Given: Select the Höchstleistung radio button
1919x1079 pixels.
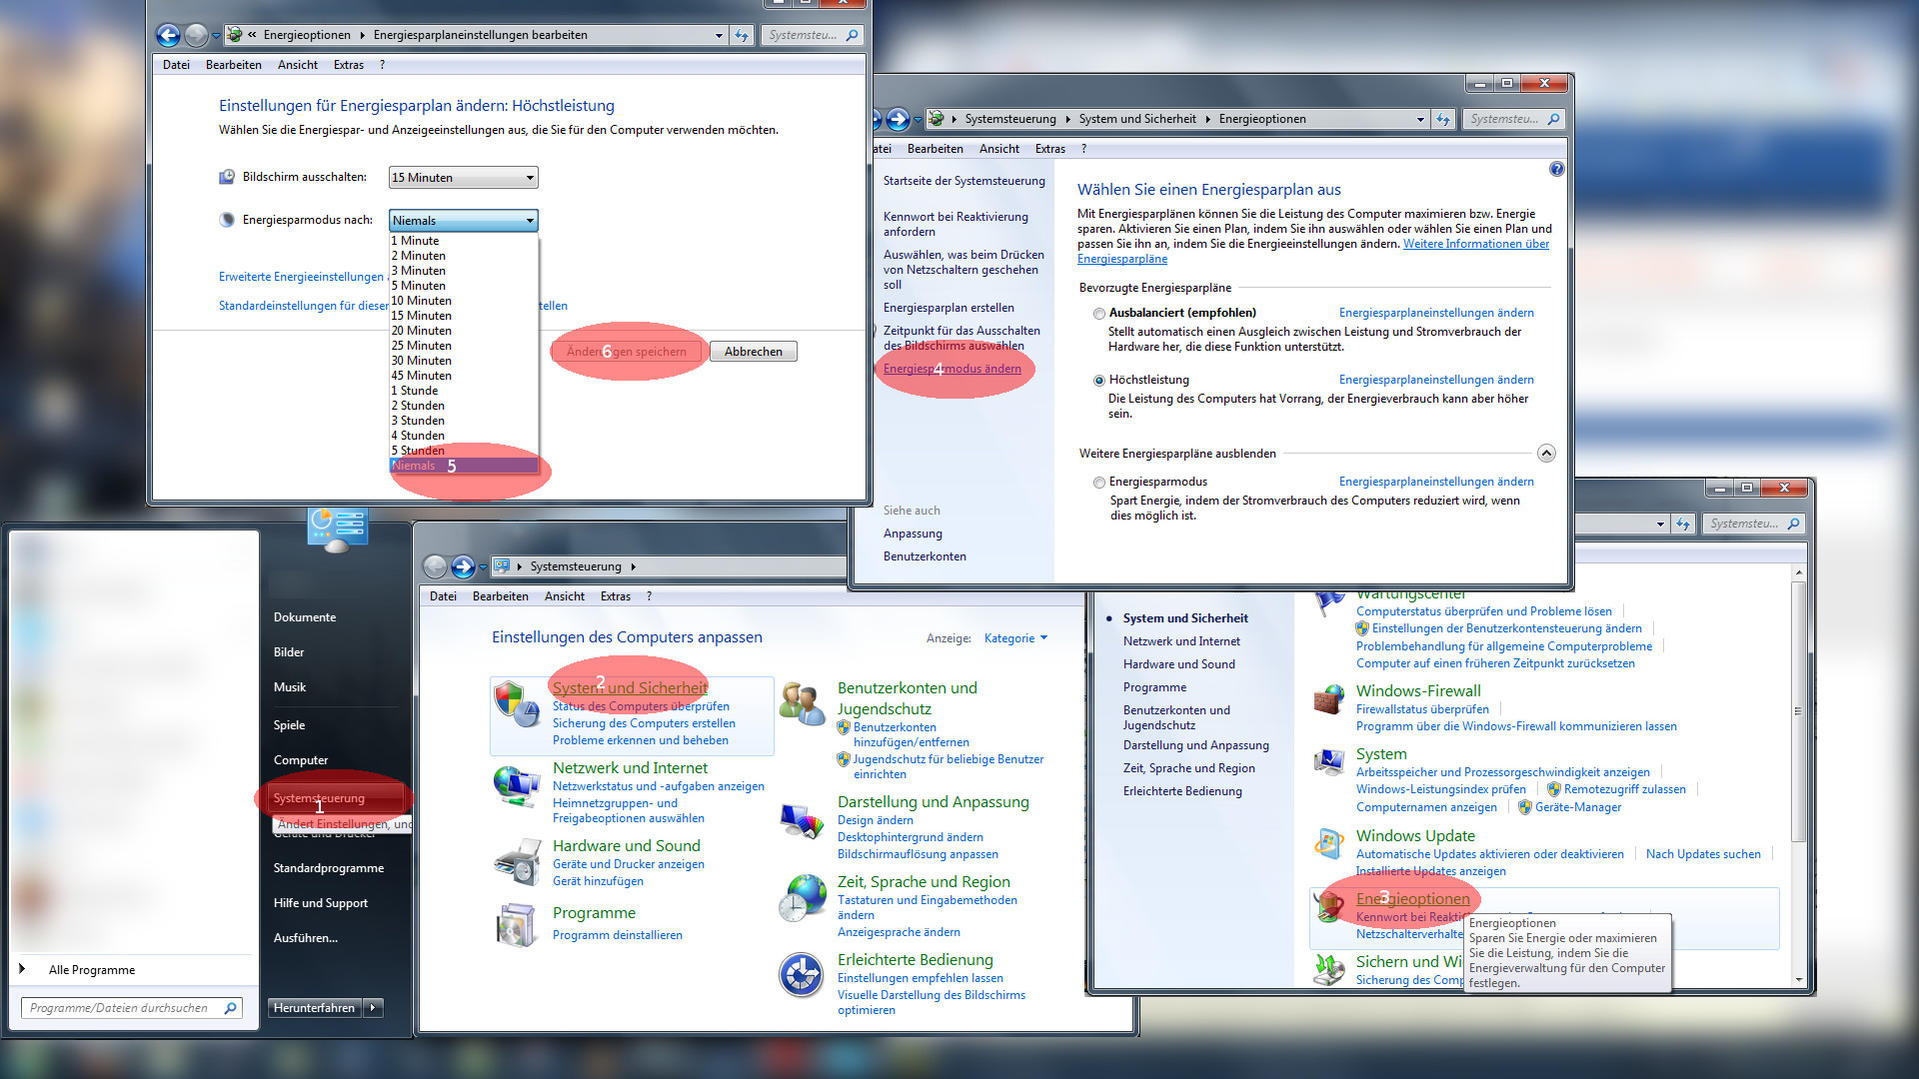Looking at the screenshot, I should point(1099,381).
